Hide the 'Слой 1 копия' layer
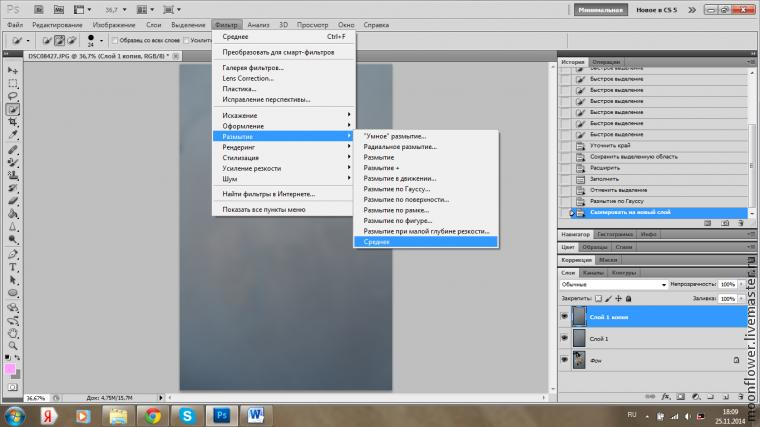This screenshot has height=427, width=760. click(564, 316)
